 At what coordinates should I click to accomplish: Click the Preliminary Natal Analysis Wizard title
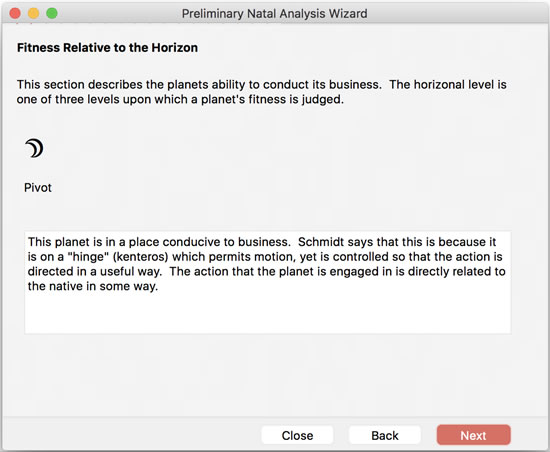[274, 14]
